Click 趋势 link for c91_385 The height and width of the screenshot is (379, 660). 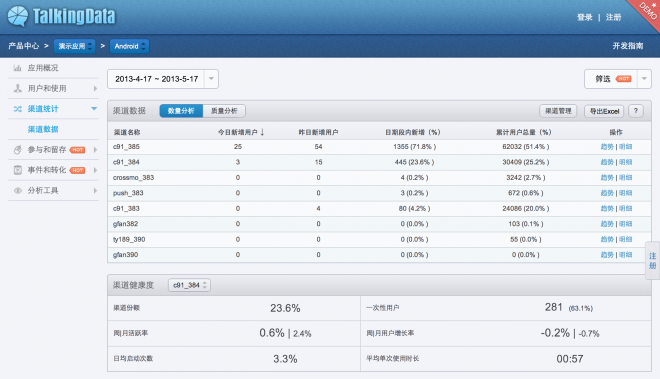pos(607,147)
